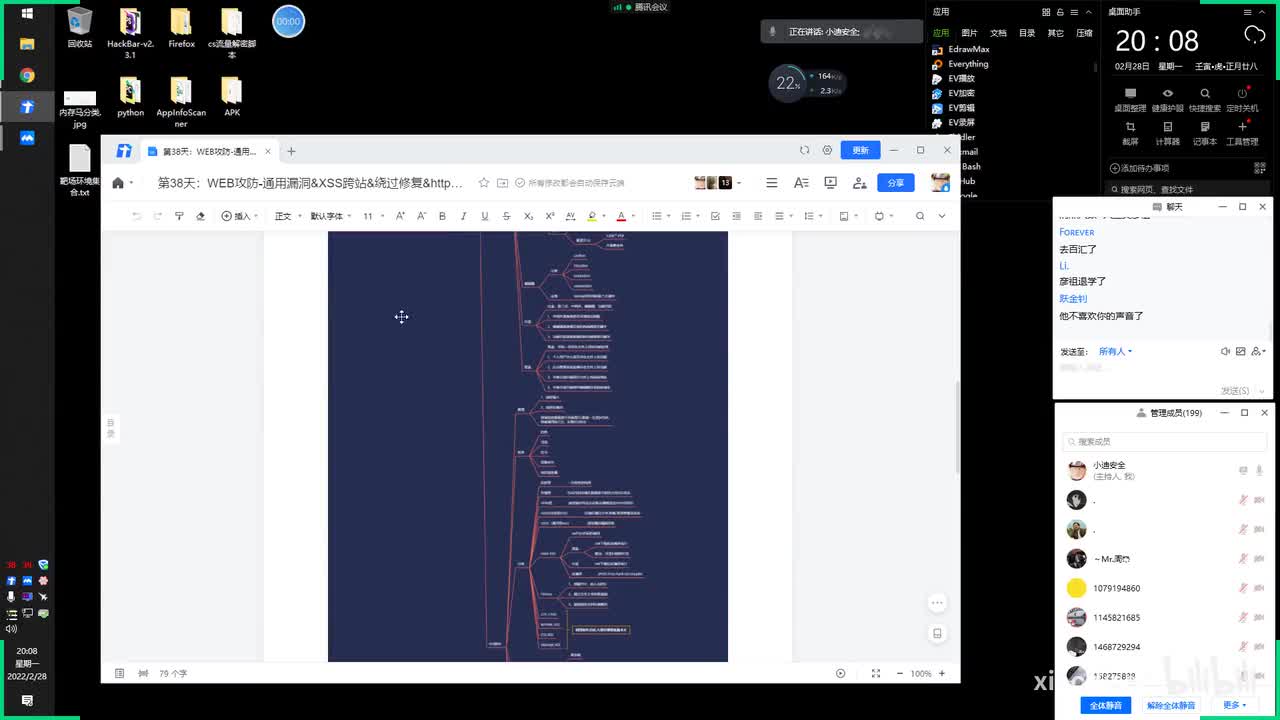
Task: Open the outline panel icon at left margin
Action: 111,428
